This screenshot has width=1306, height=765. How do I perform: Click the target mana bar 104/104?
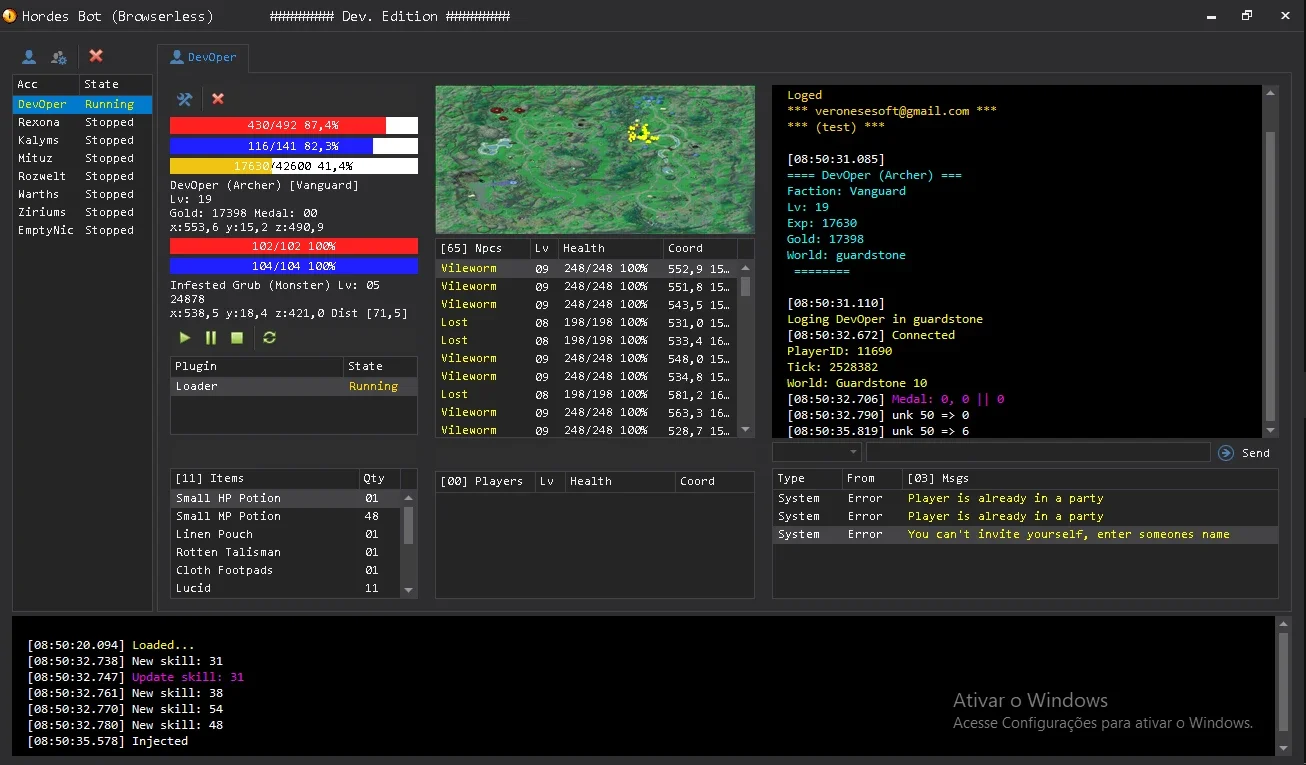tap(294, 266)
